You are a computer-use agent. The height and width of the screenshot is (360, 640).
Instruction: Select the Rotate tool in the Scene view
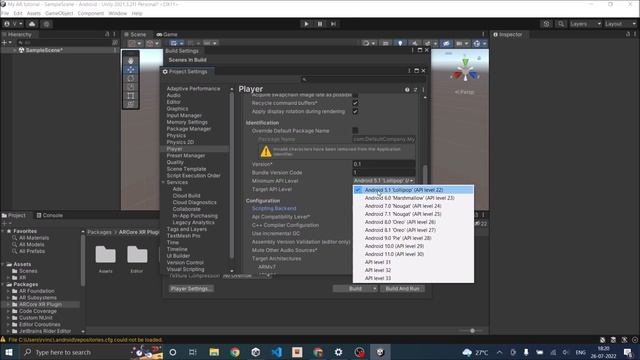tap(131, 78)
